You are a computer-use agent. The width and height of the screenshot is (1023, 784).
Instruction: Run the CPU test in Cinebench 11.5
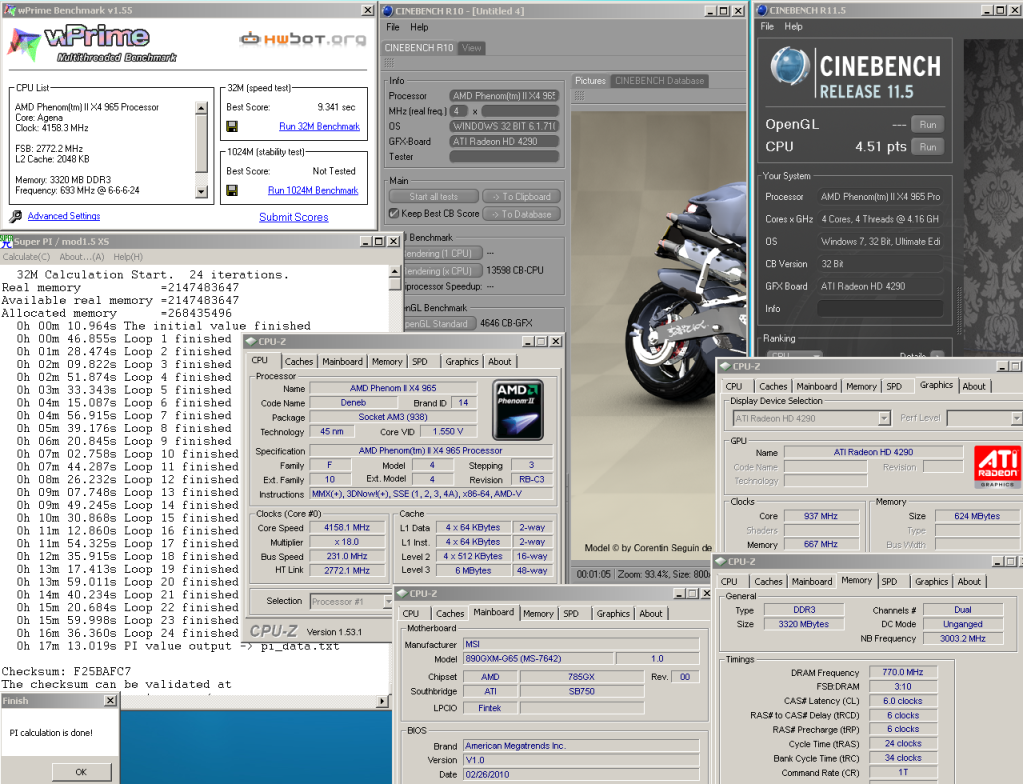click(928, 147)
